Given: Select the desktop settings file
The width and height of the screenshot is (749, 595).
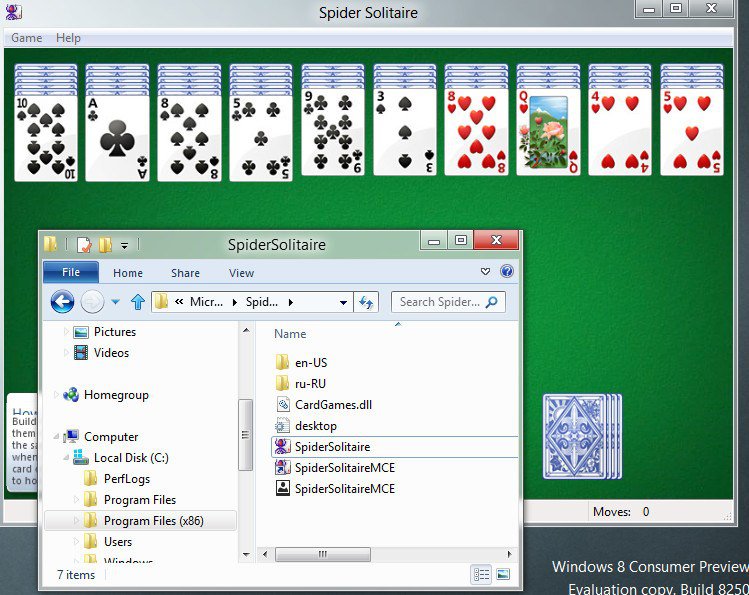Looking at the screenshot, I should (x=316, y=426).
